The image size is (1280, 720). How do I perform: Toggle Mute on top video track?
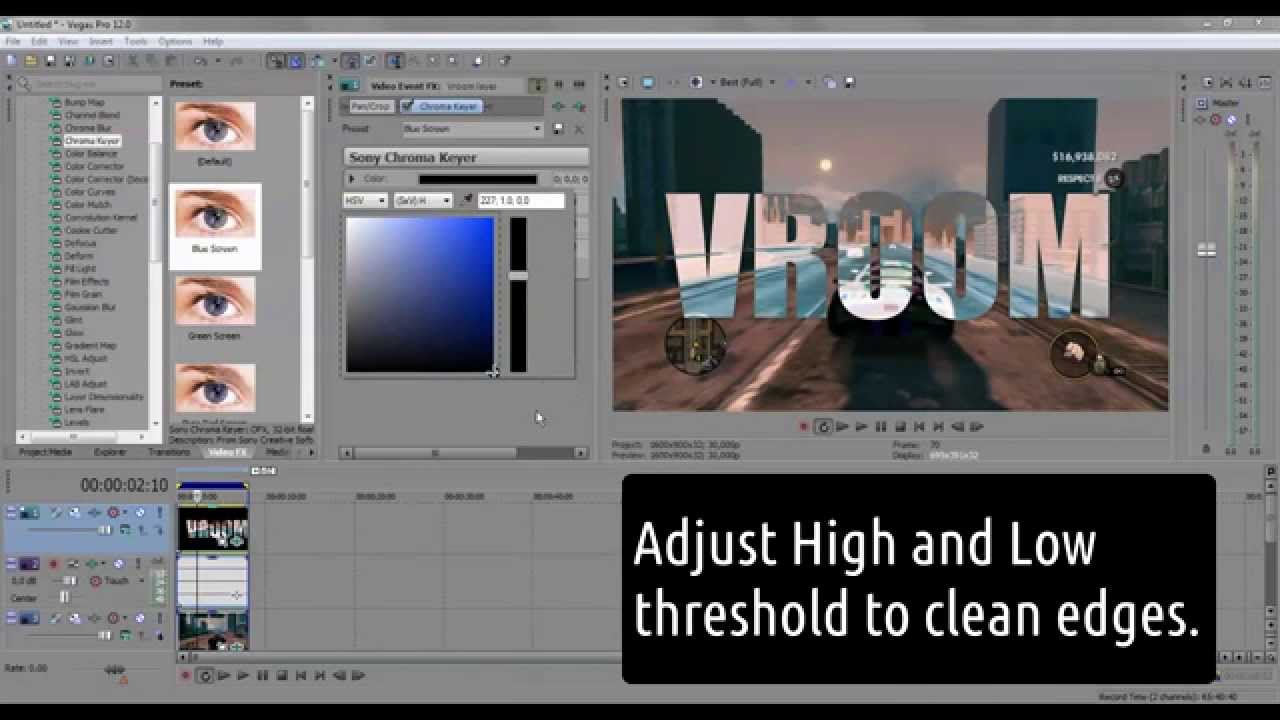(x=140, y=513)
